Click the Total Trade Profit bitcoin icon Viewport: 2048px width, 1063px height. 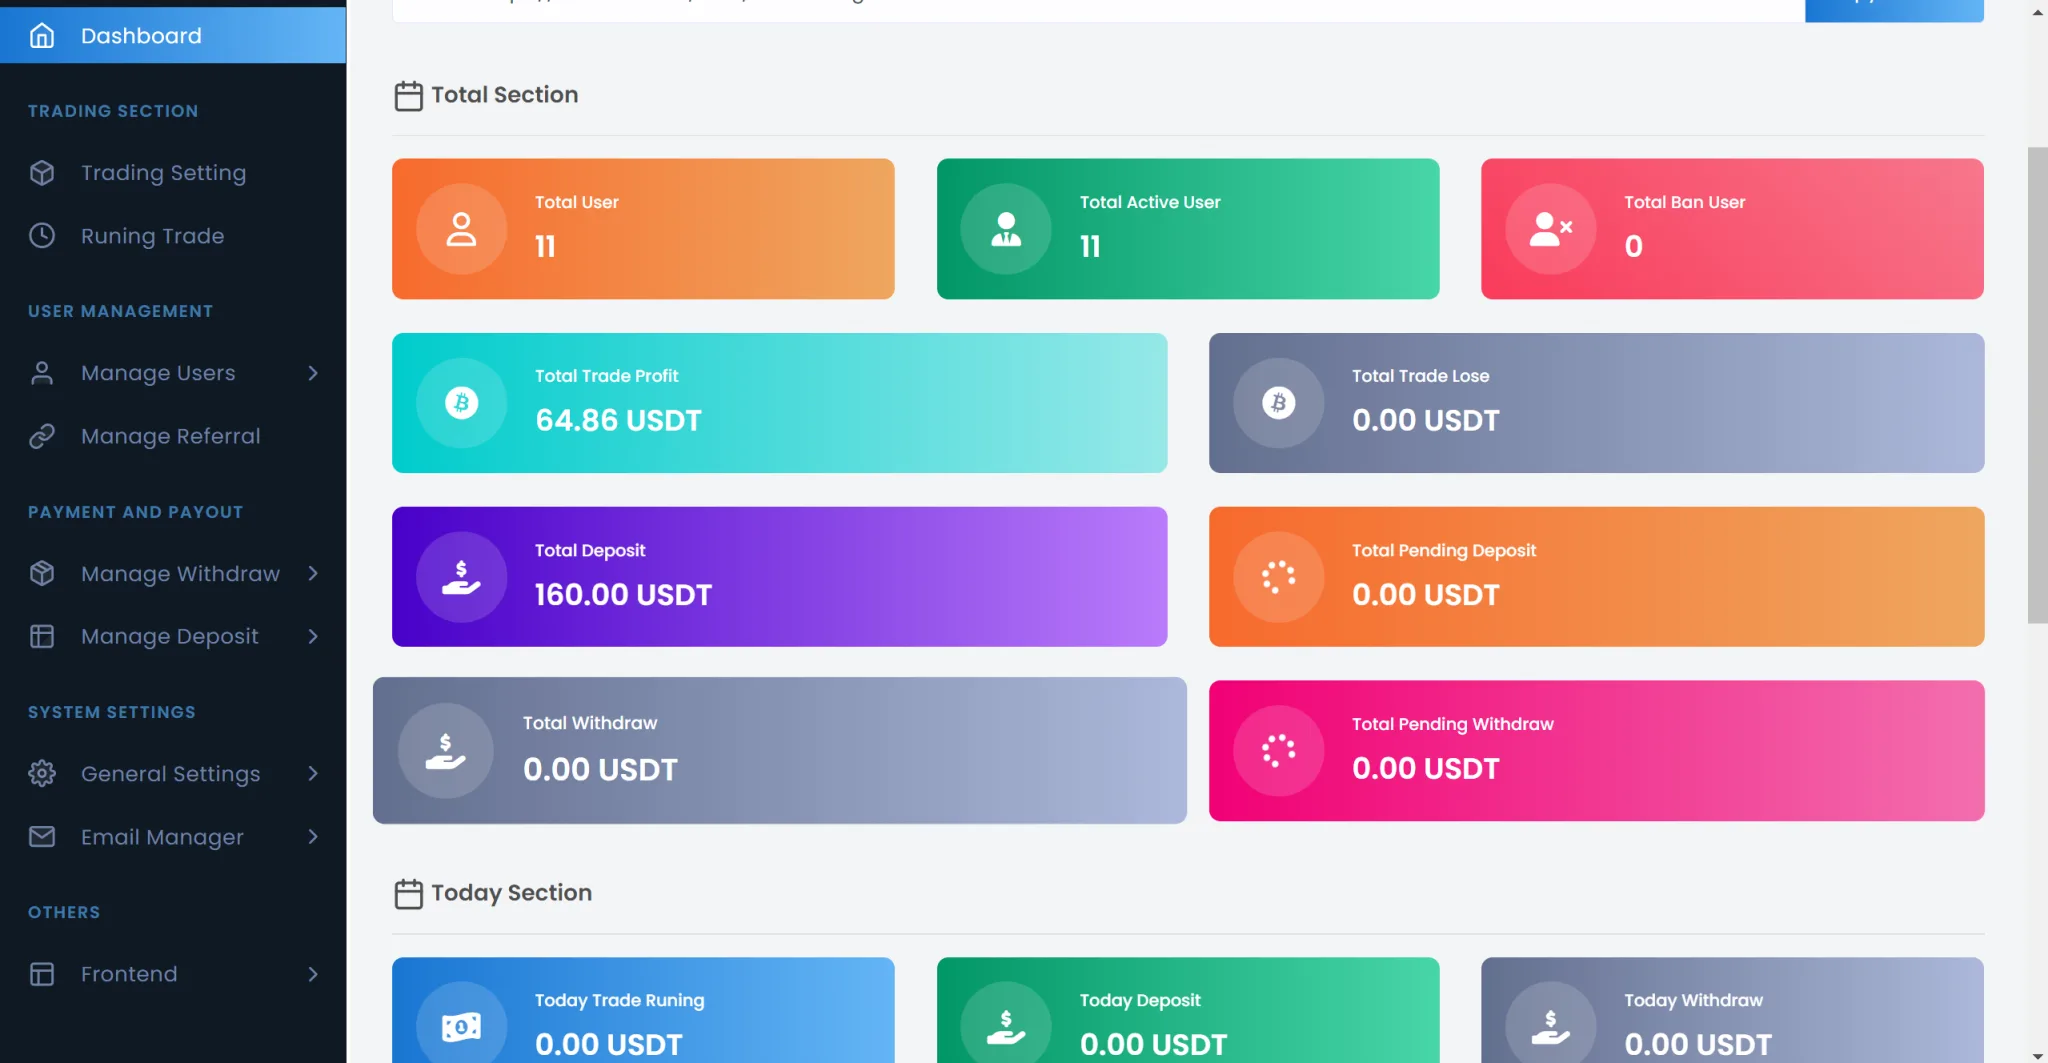pyautogui.click(x=461, y=403)
